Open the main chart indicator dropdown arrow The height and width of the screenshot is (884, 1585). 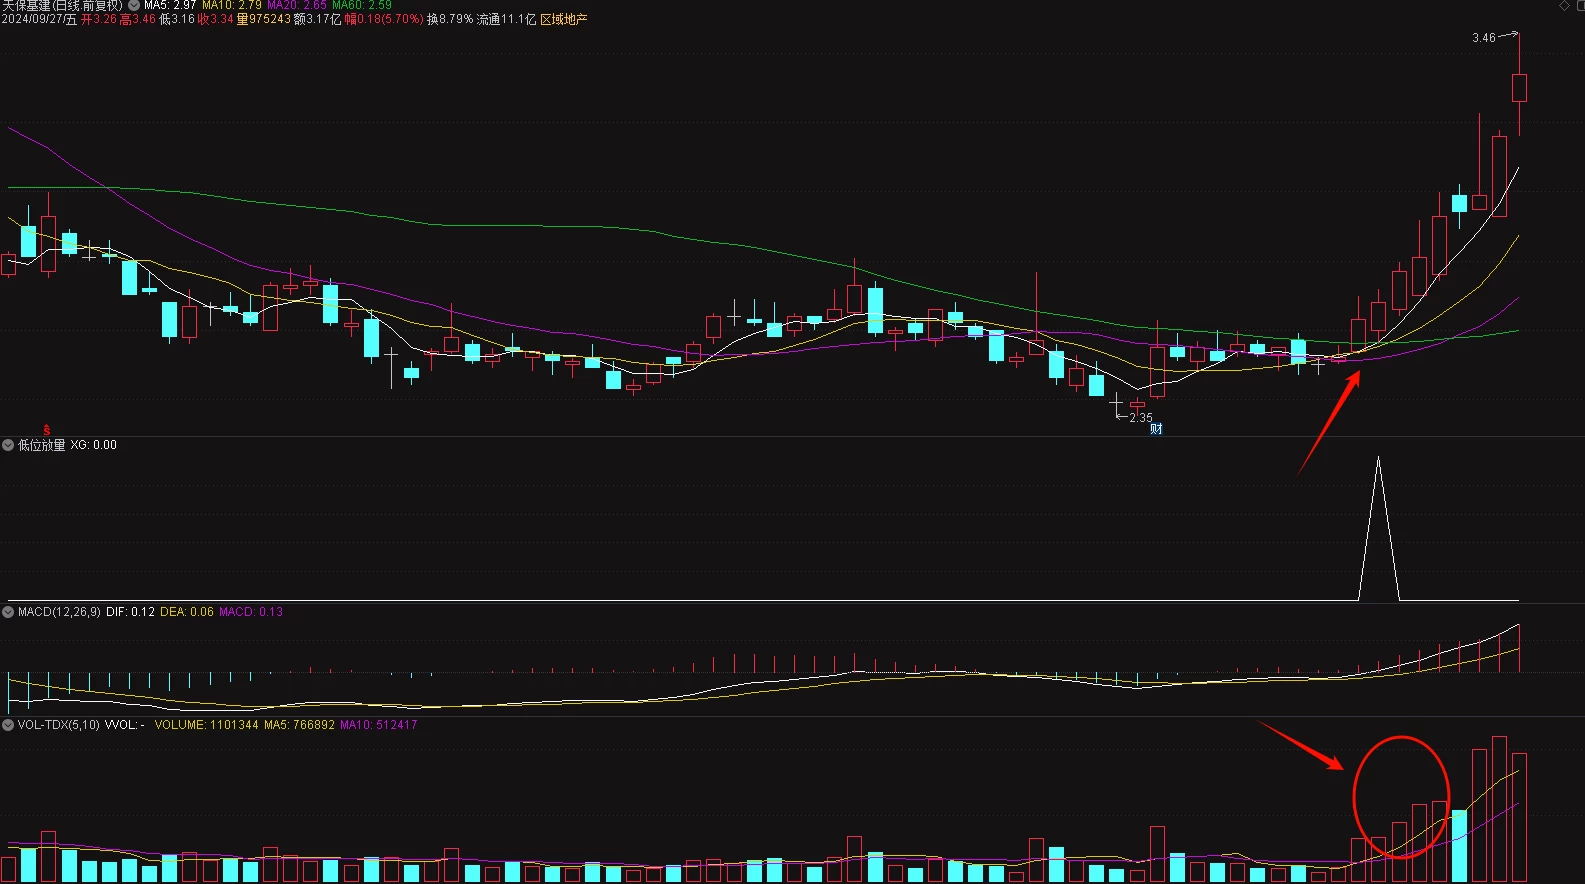pyautogui.click(x=134, y=5)
